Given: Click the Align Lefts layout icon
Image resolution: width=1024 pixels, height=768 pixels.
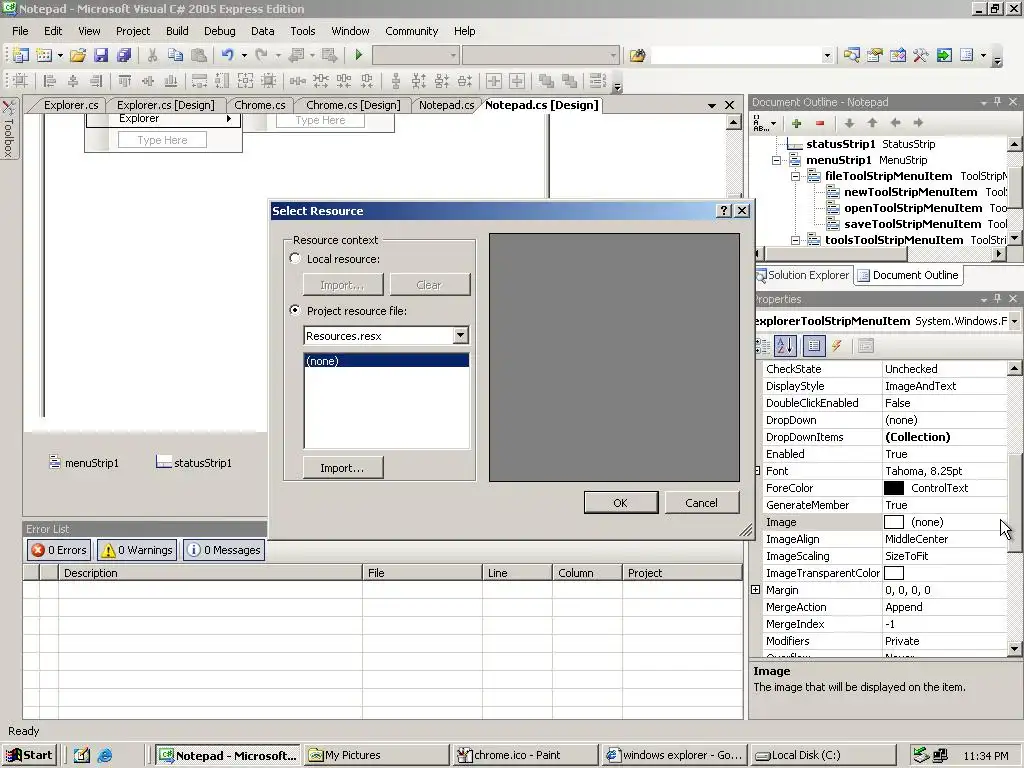Looking at the screenshot, I should pyautogui.click(x=50, y=81).
